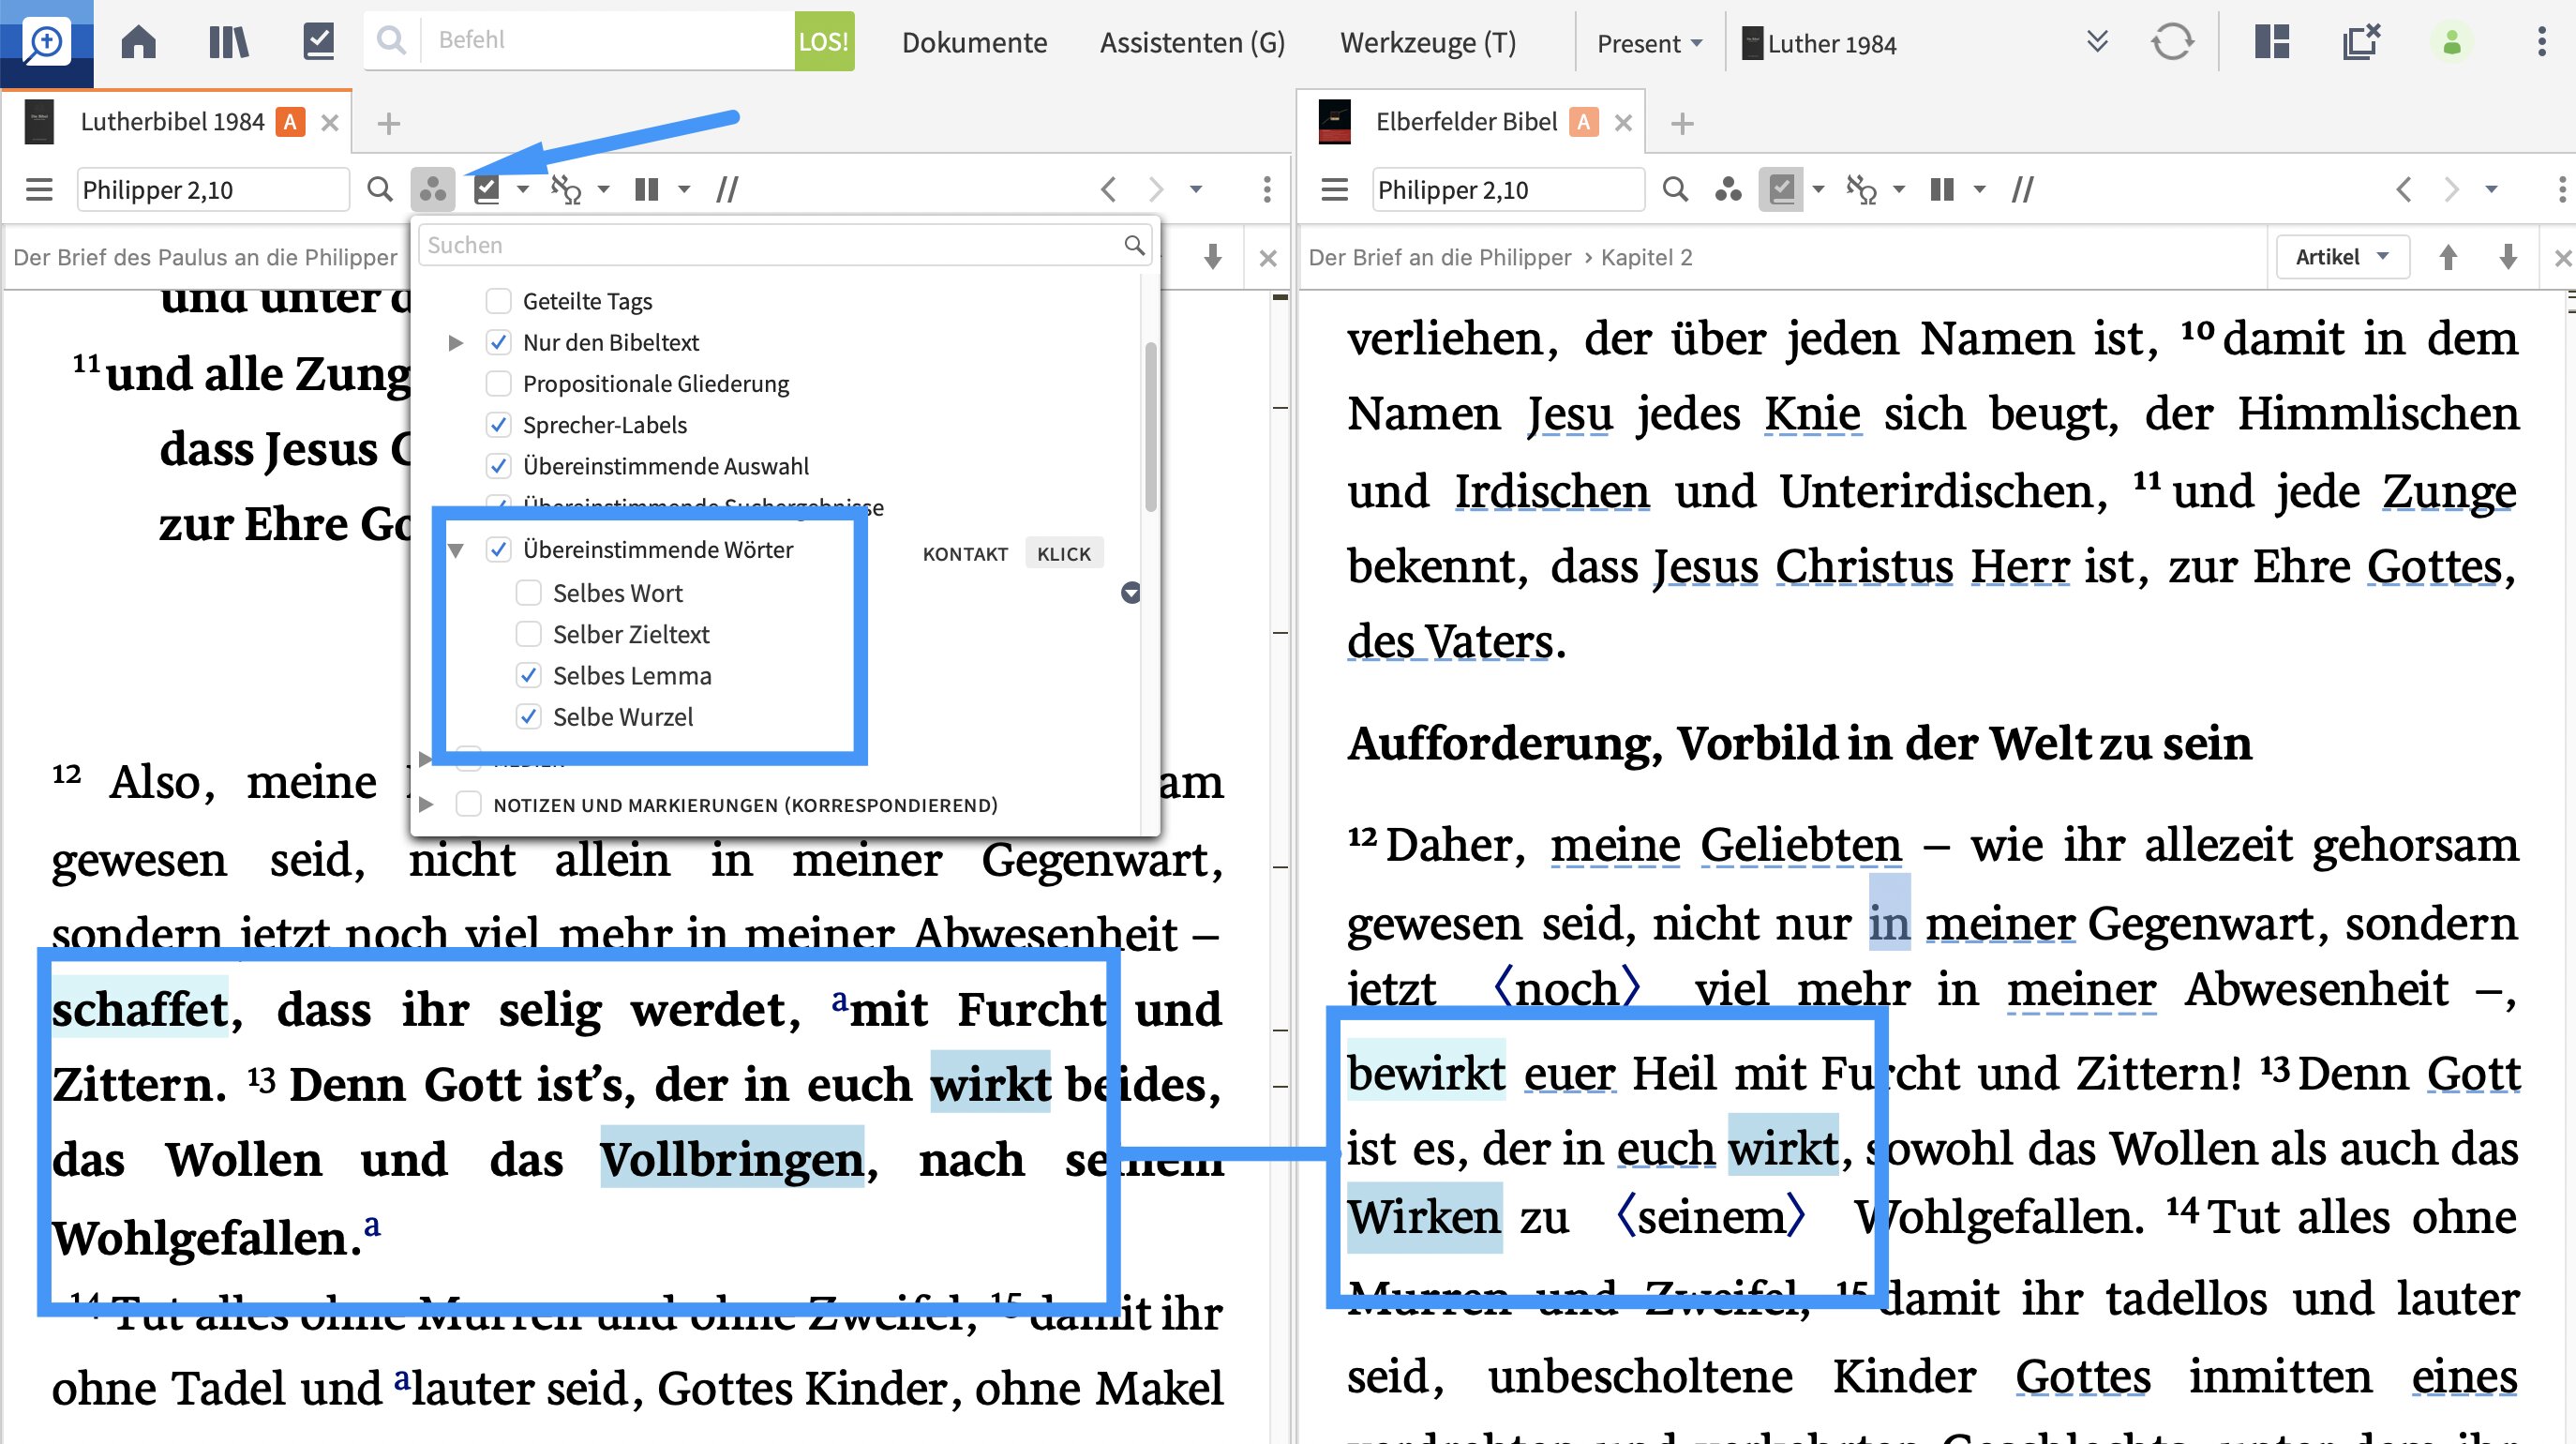Image resolution: width=2576 pixels, height=1444 pixels.
Task: Select the Lutherbibel 1984 tab
Action: coord(172,122)
